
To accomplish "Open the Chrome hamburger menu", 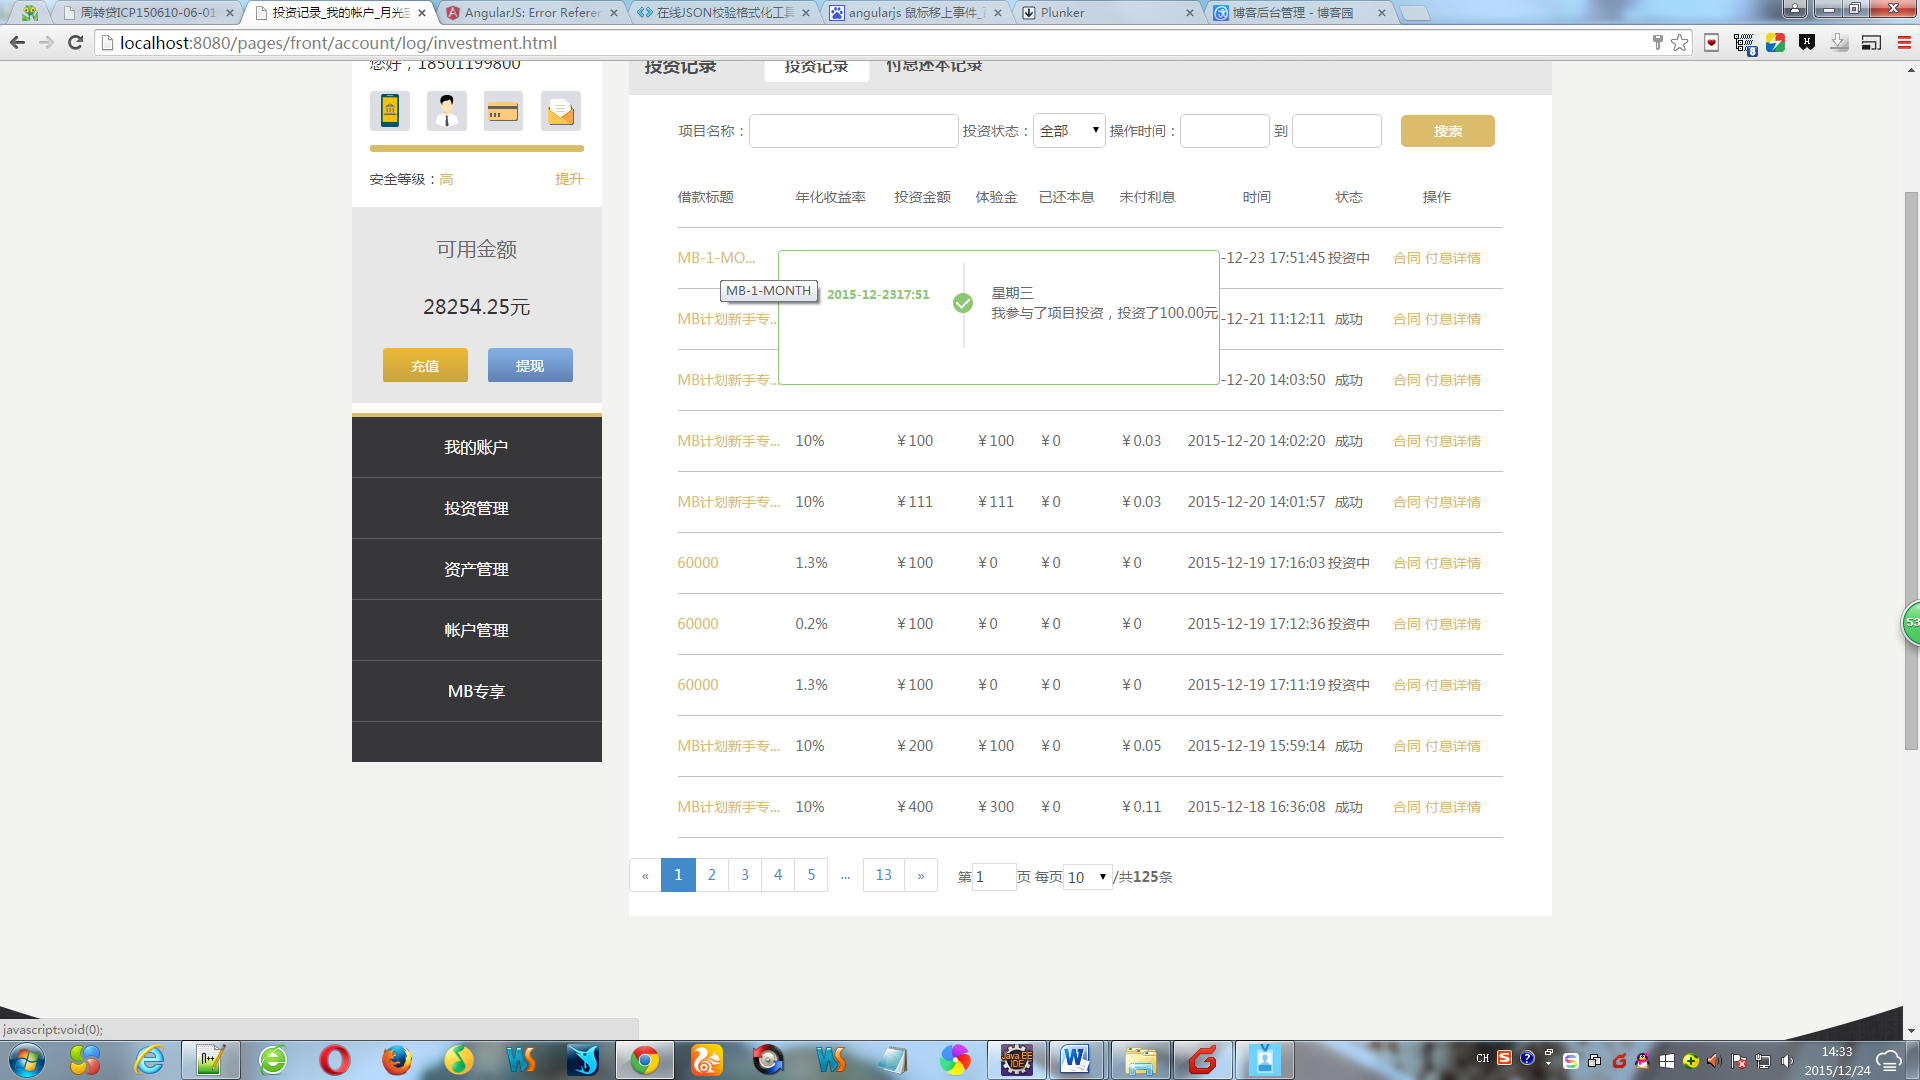I will (1903, 42).
